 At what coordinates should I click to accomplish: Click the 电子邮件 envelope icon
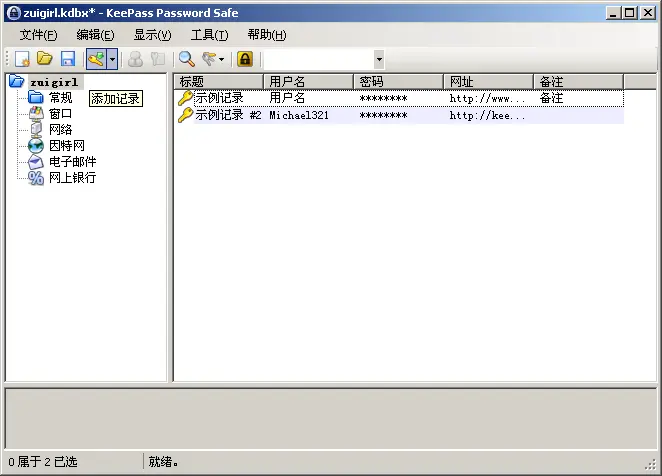36,162
